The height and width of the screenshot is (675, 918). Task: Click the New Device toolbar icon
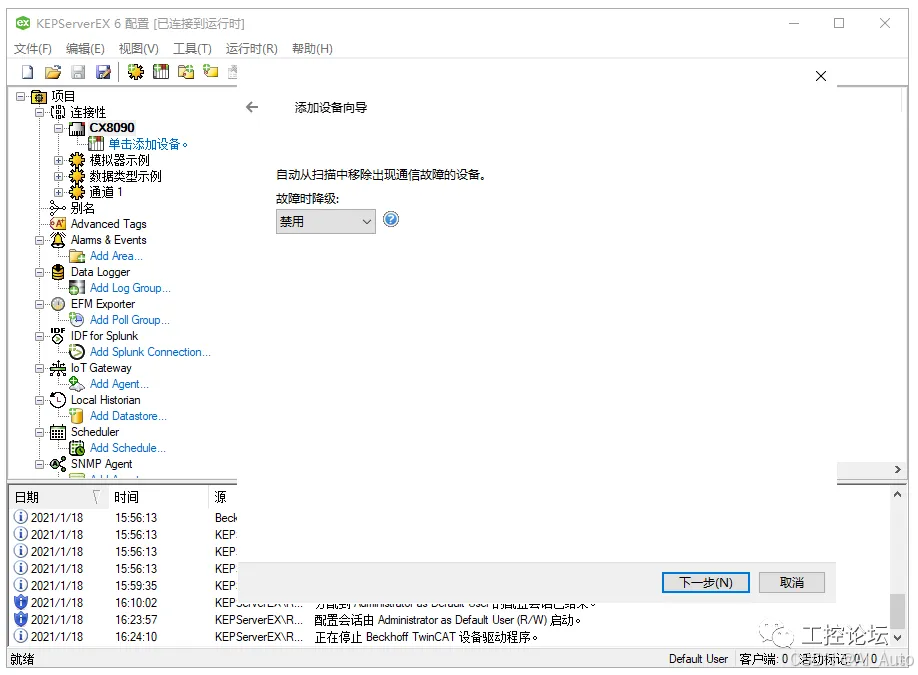click(x=160, y=72)
